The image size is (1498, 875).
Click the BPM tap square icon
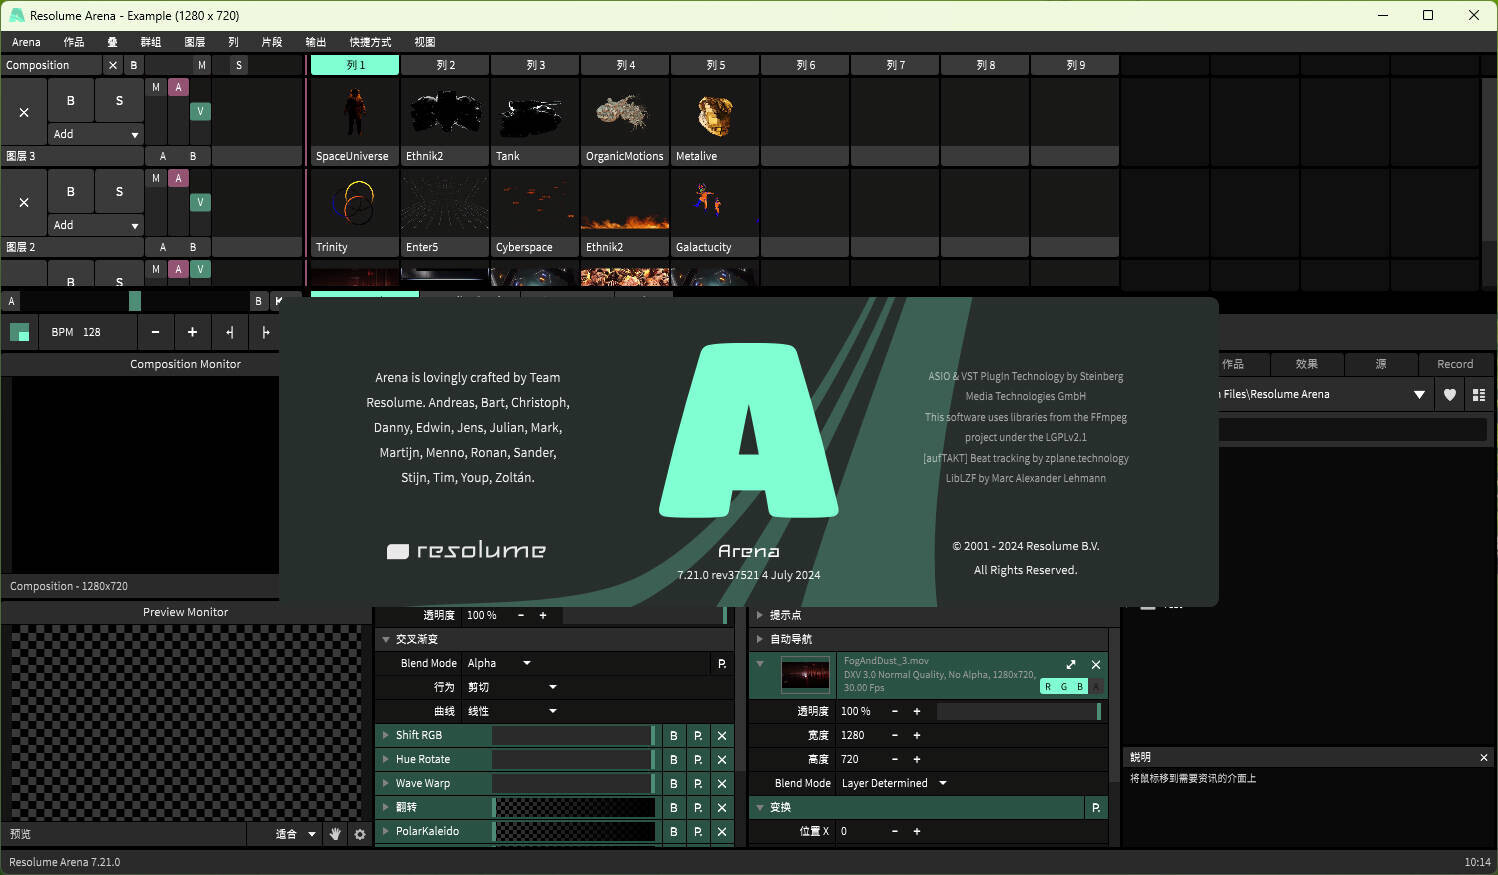[19, 332]
